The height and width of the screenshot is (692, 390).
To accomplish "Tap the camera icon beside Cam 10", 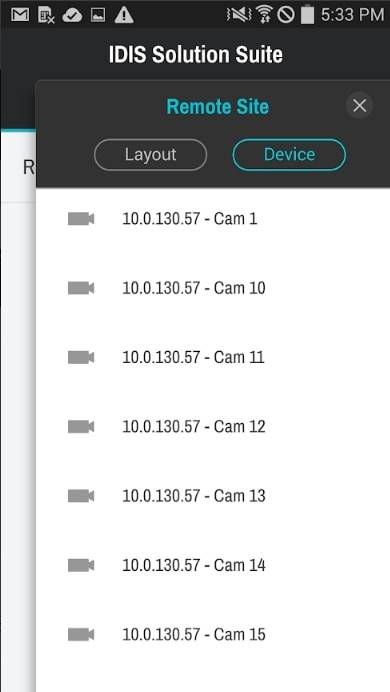I will [81, 288].
